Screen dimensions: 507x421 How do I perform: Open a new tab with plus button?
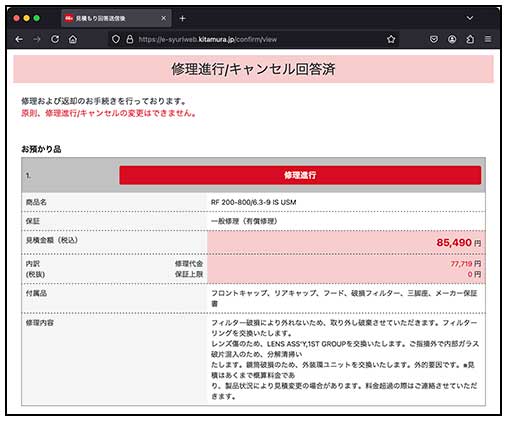182,18
